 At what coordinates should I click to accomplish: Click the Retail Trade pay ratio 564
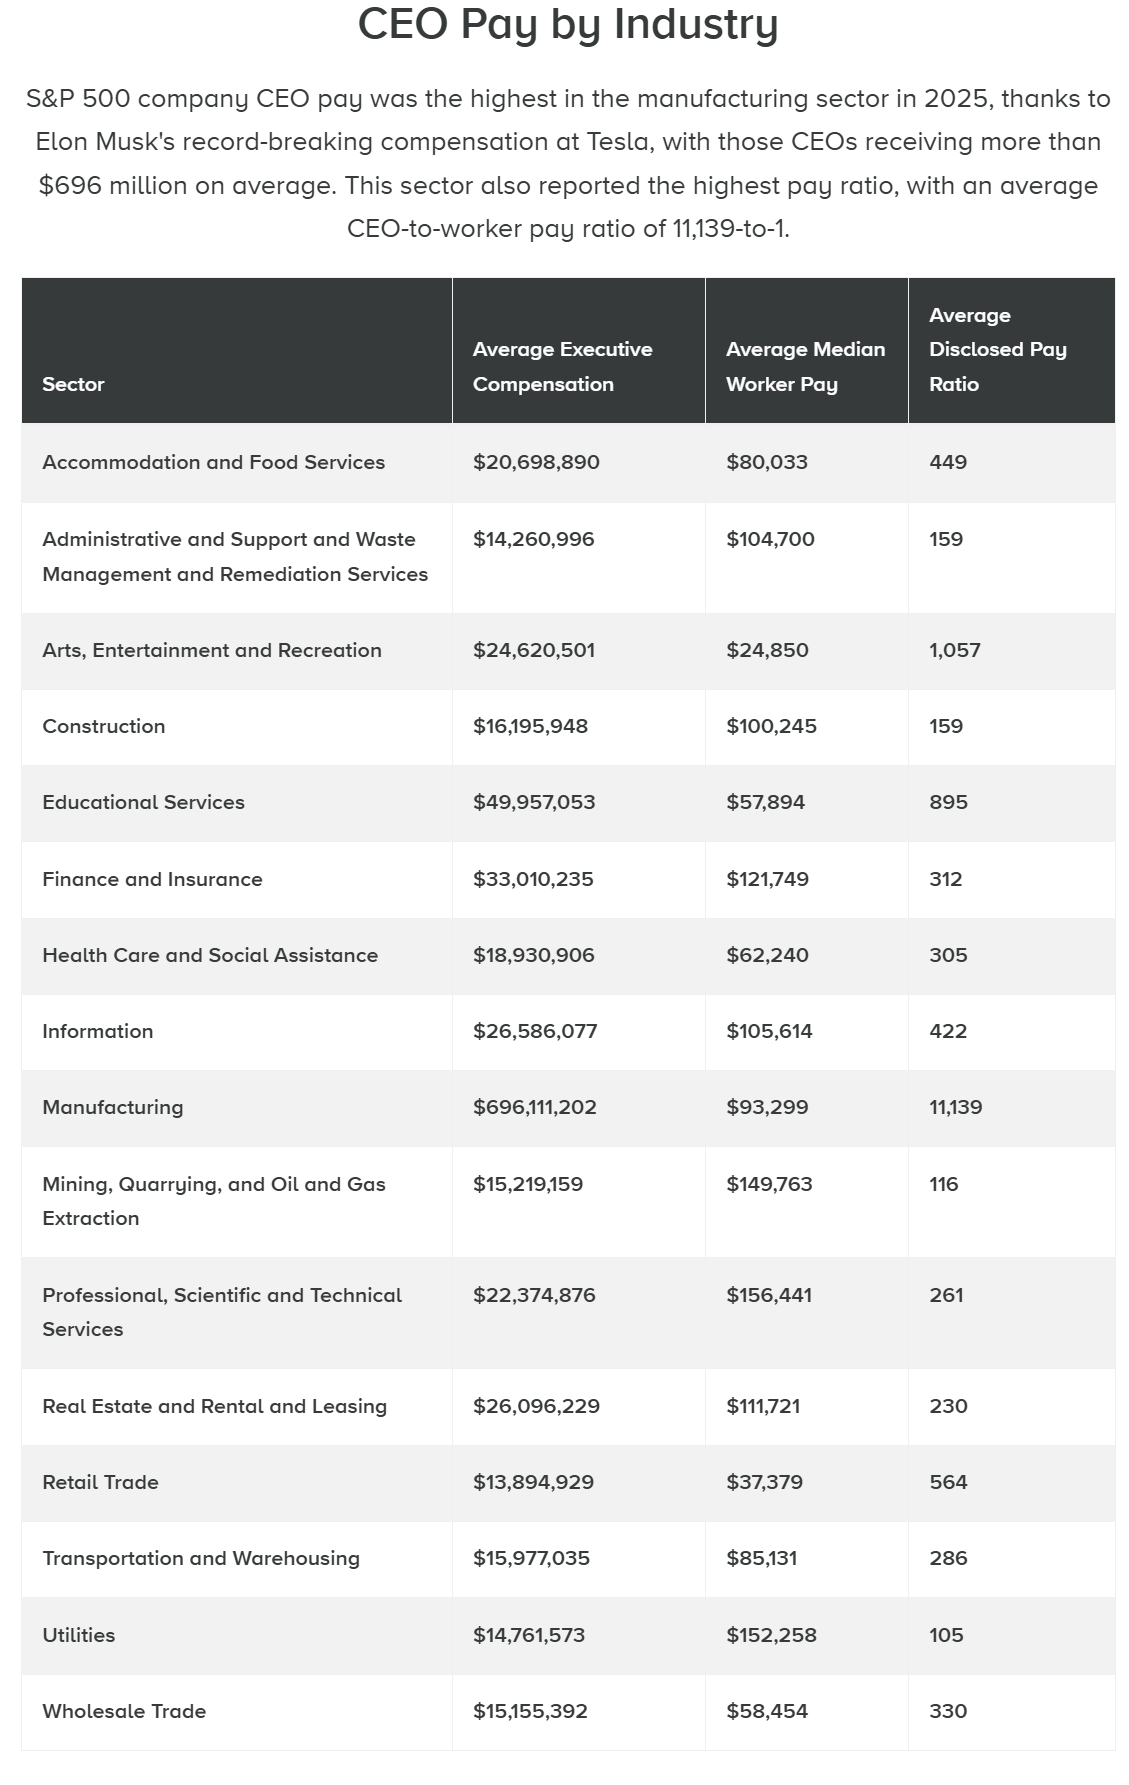tap(948, 1483)
